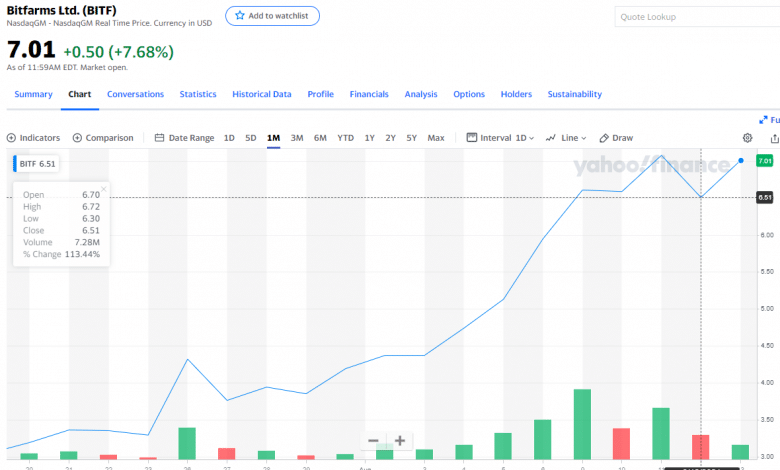
Task: Open the Statistics tab
Action: (x=198, y=94)
